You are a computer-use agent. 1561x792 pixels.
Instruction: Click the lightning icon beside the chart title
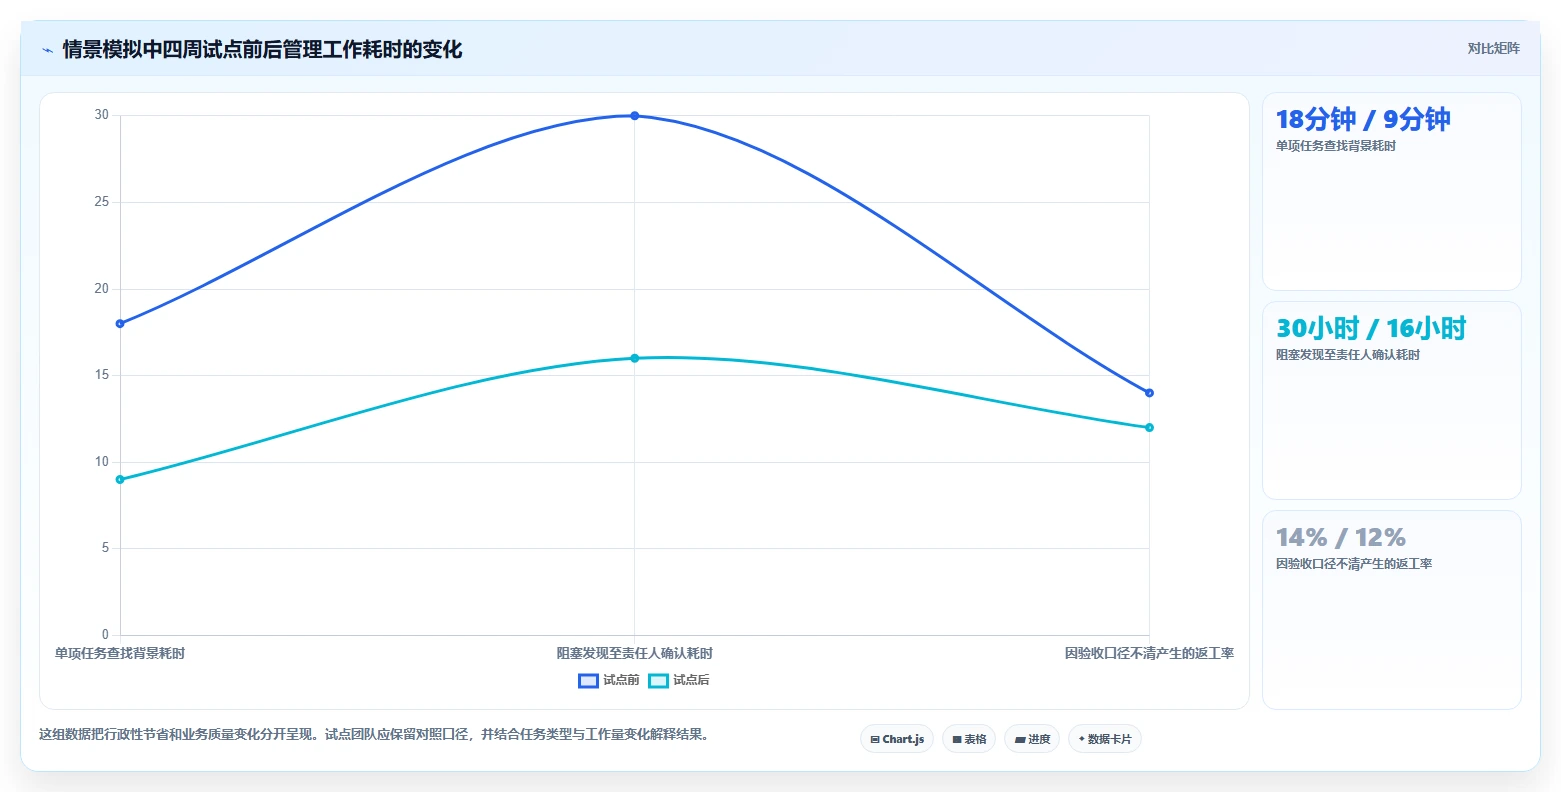(x=47, y=50)
